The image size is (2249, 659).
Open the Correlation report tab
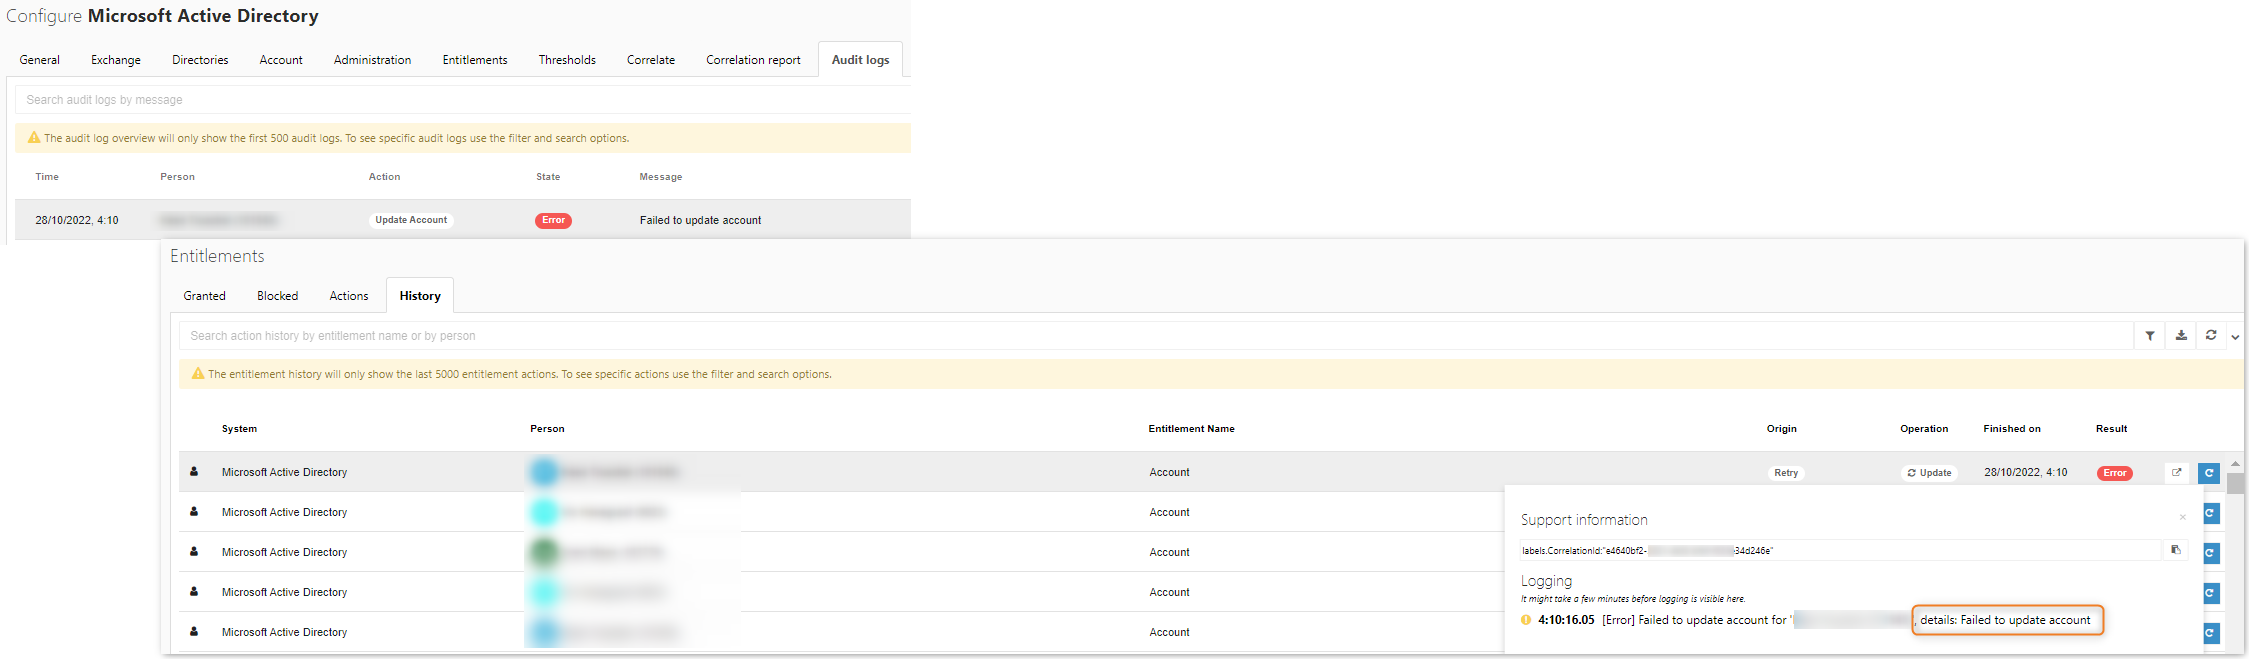(x=753, y=60)
